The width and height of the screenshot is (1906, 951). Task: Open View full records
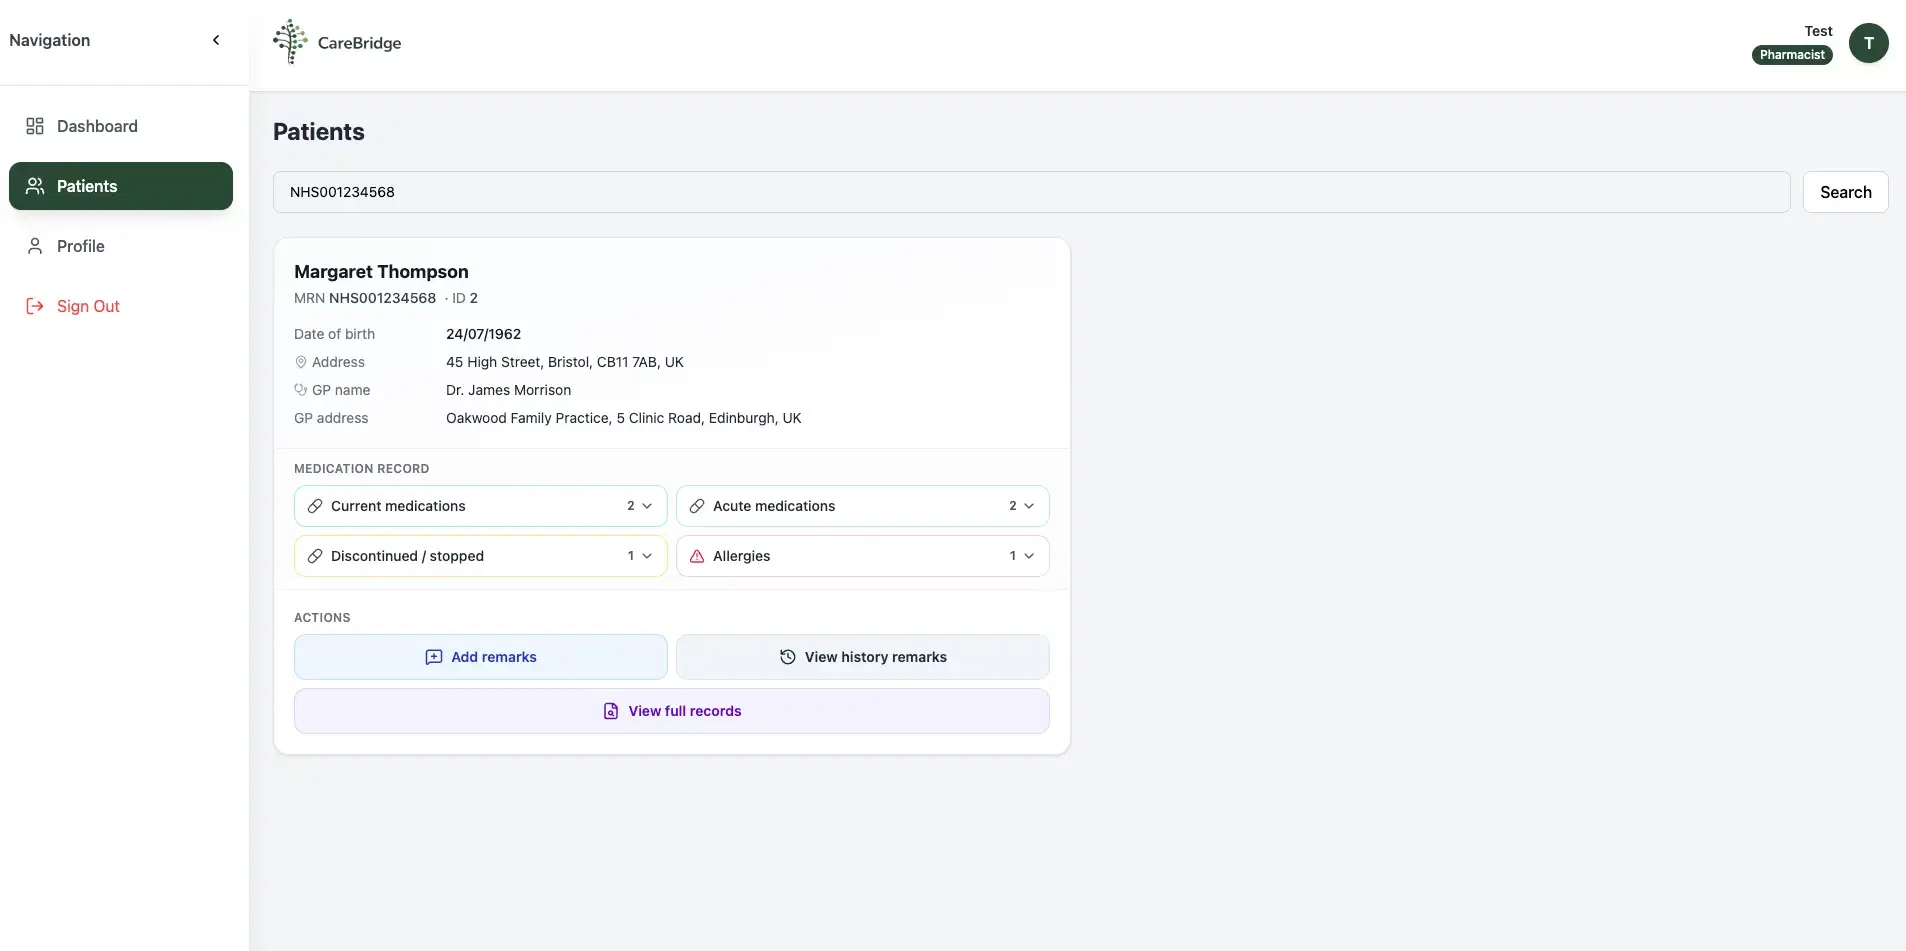pos(672,711)
